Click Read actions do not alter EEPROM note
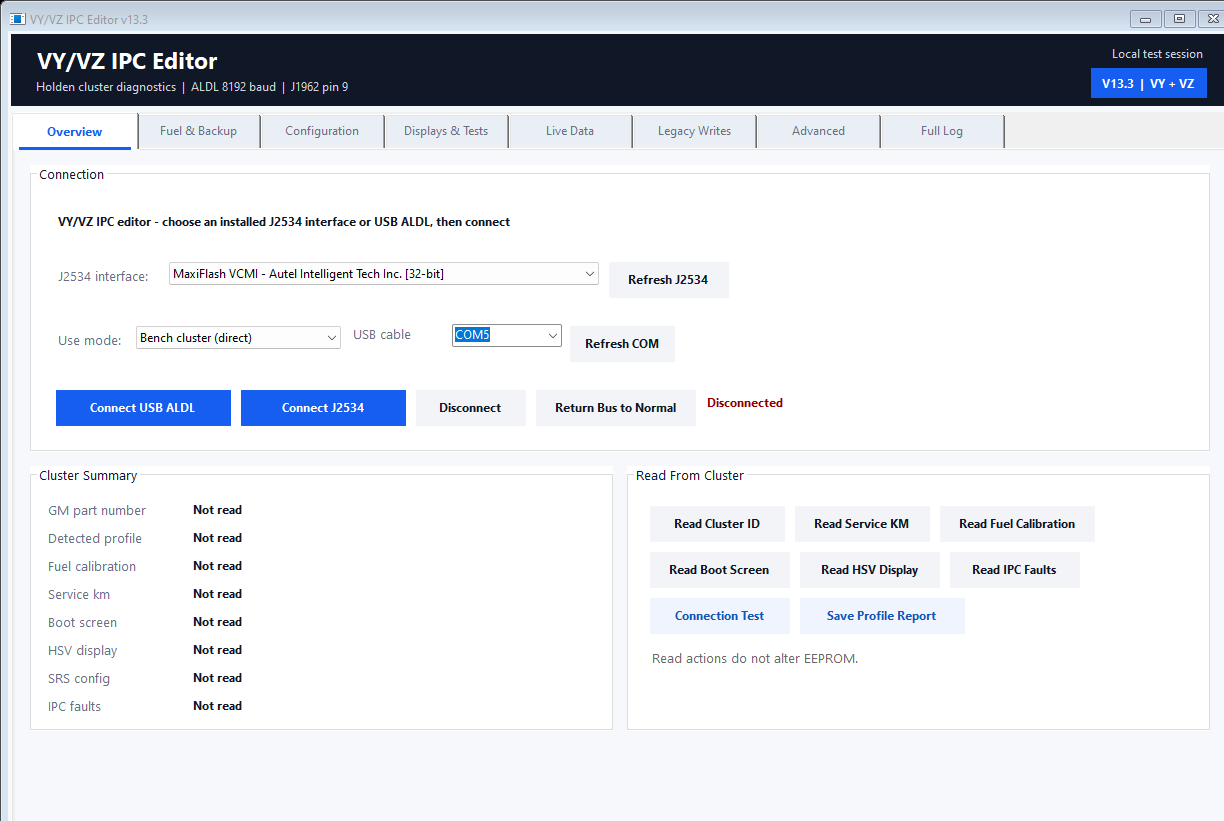The width and height of the screenshot is (1224, 821). 755,659
